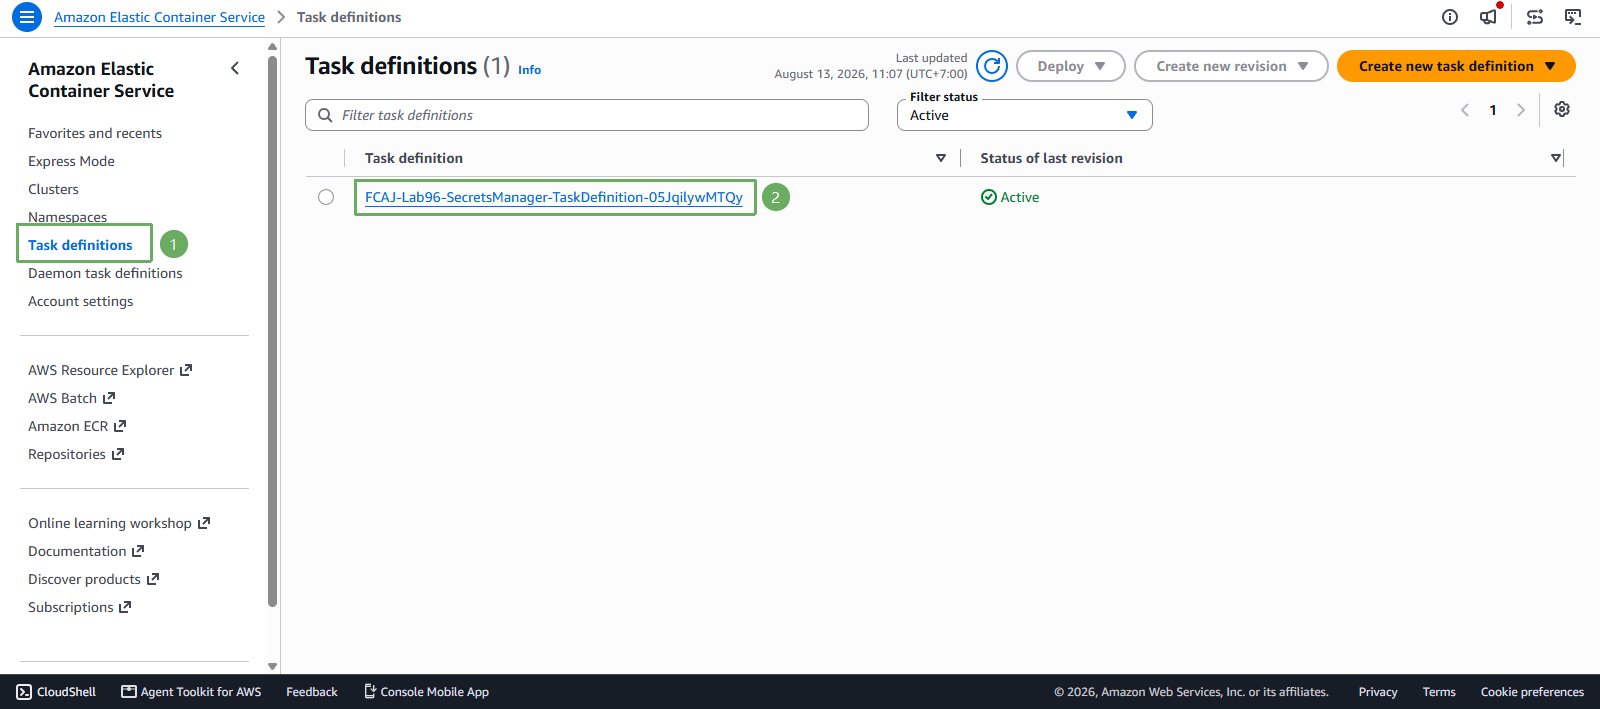Screen dimensions: 1600x709
Task: Open table preferences gear icon
Action: click(1562, 109)
